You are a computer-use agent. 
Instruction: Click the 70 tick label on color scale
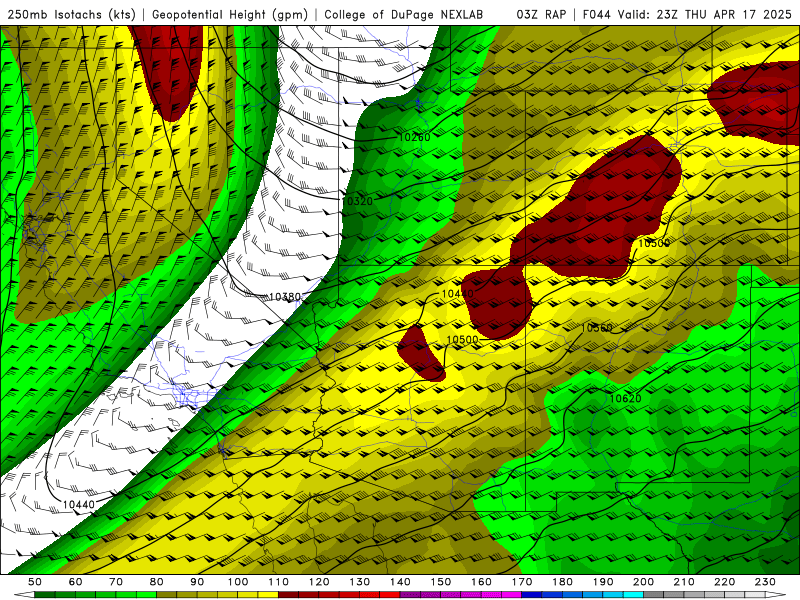116,582
